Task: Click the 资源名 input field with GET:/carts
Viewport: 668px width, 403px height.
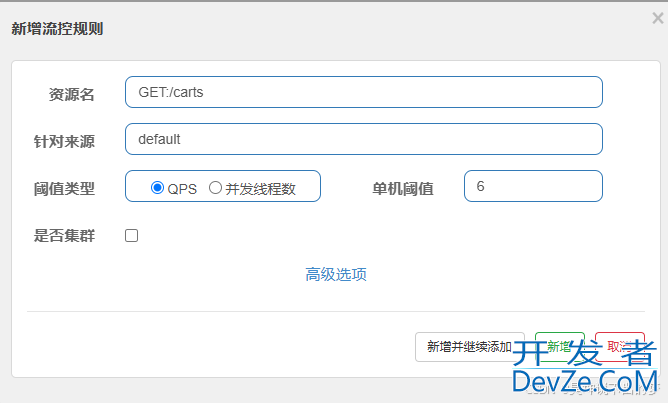Action: 363,92
